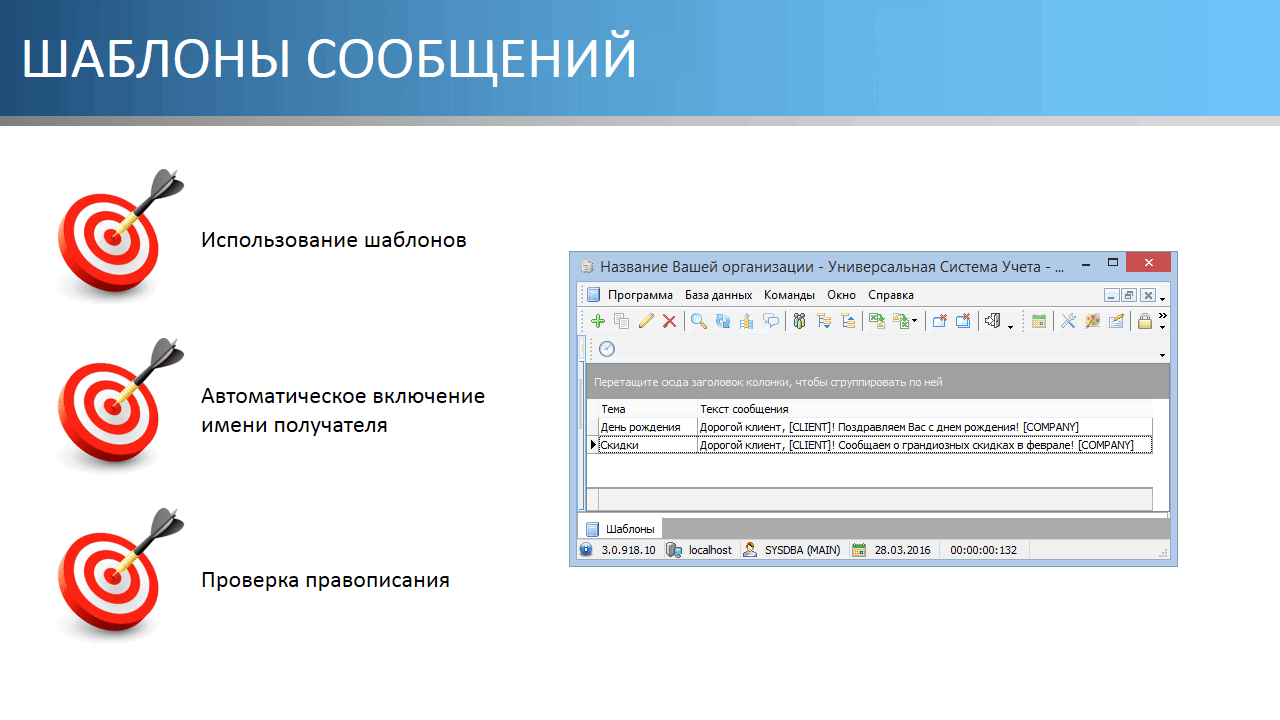Open options arrow at right of clock toolbar
Screen dimensions: 1280x720
tap(1162, 356)
